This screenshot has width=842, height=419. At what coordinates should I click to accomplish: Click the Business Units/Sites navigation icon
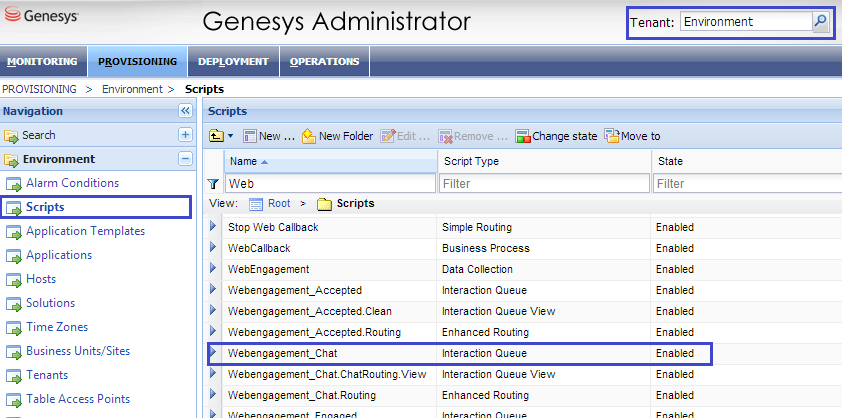(13, 352)
